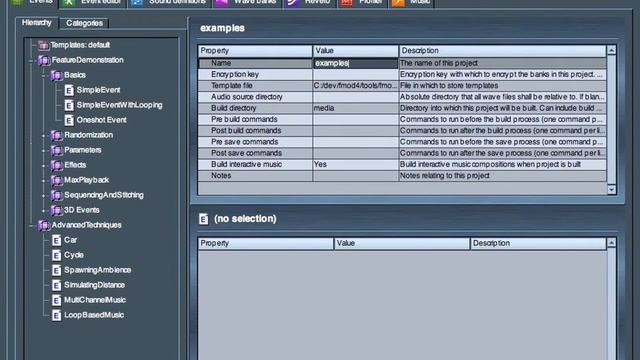Viewport: 640px width, 360px height.
Task: Click the Template file path value
Action: 355,86
